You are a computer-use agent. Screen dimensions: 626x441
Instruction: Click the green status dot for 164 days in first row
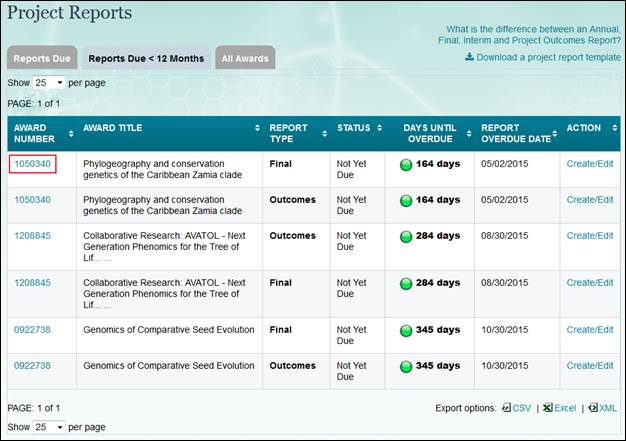(x=406, y=164)
